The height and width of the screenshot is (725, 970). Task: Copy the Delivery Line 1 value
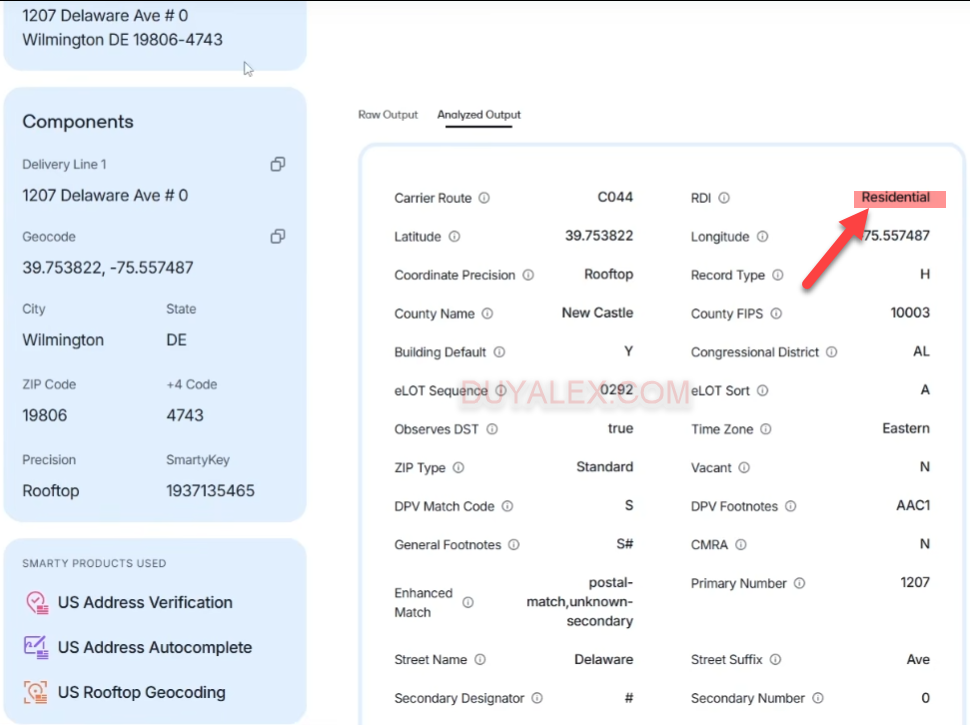(x=278, y=164)
